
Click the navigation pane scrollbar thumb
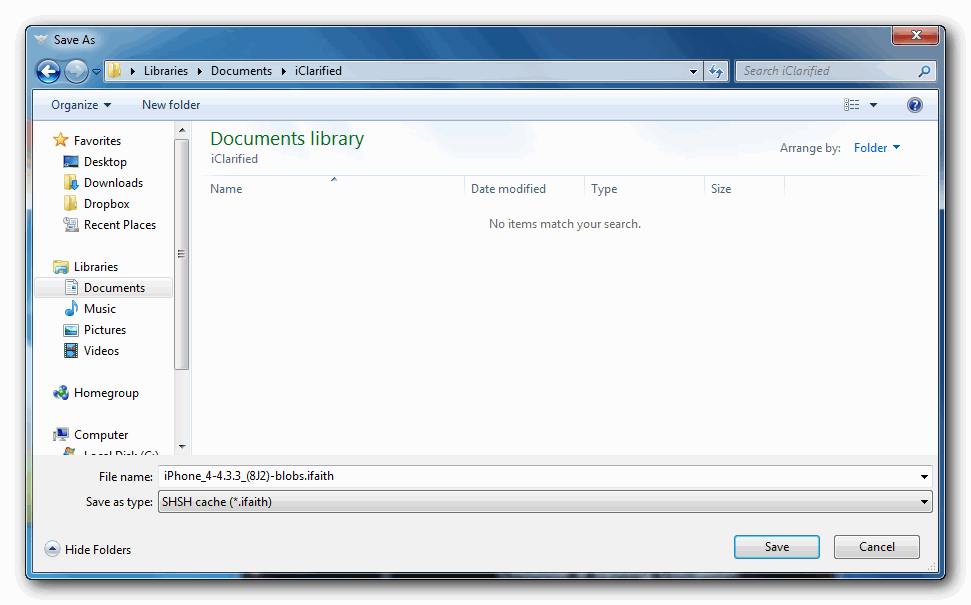coord(181,254)
